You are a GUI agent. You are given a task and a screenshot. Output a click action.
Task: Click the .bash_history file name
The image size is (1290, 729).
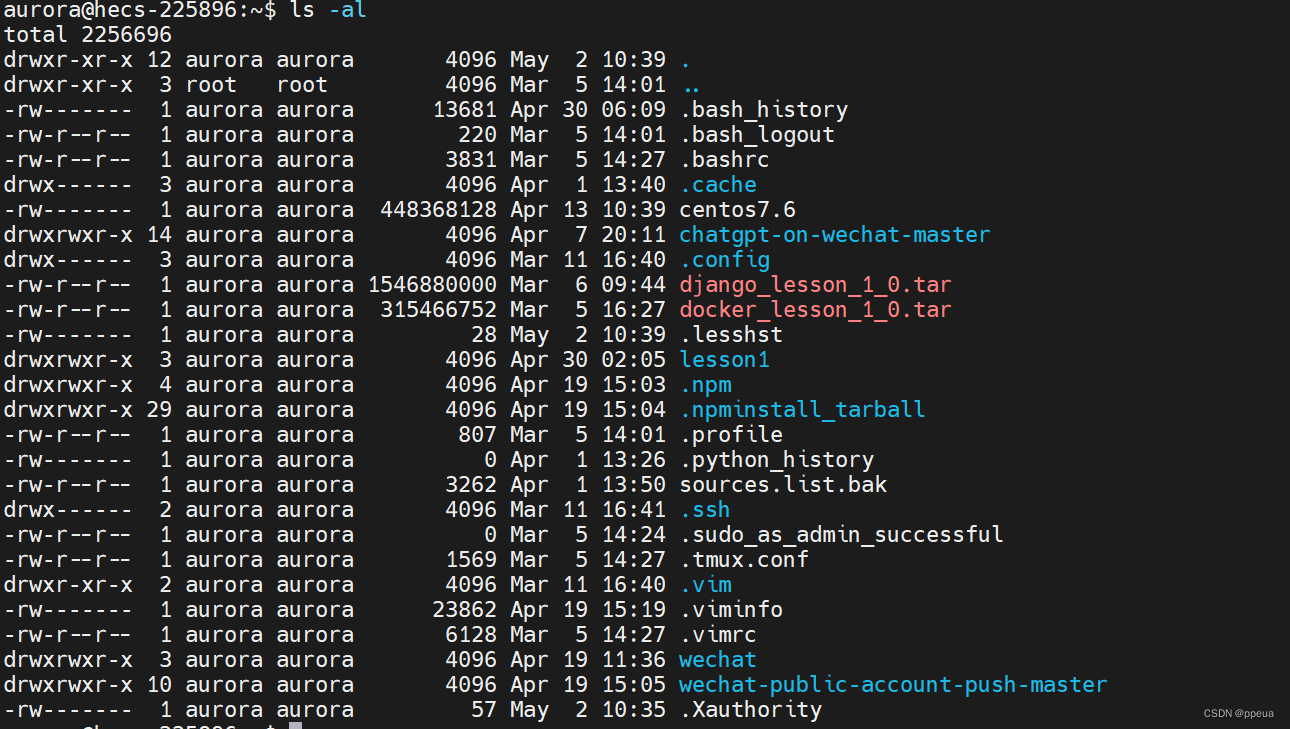click(x=763, y=110)
